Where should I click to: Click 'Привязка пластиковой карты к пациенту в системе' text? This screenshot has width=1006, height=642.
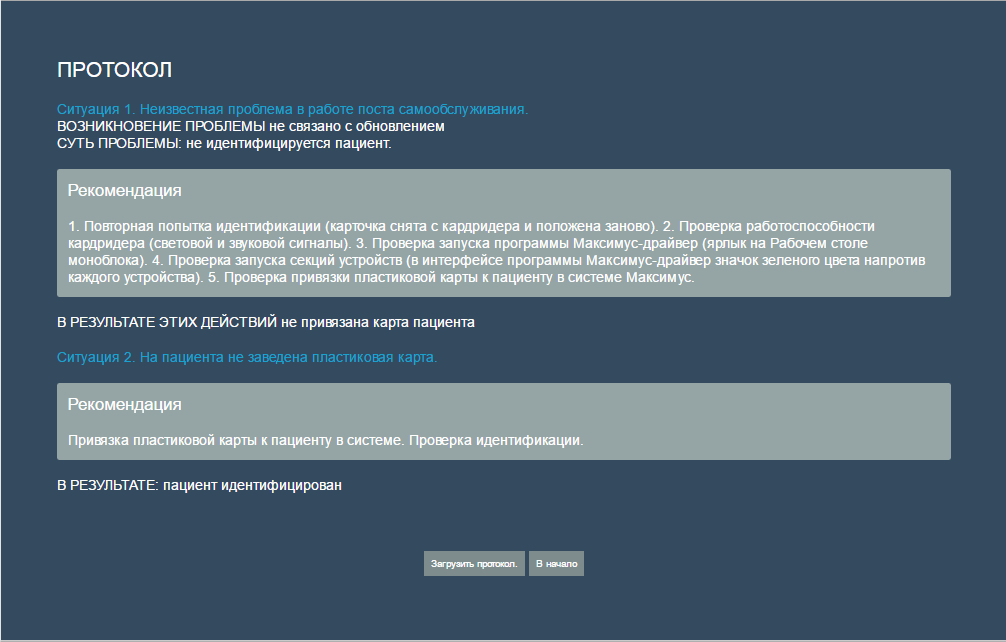[x=326, y=441]
